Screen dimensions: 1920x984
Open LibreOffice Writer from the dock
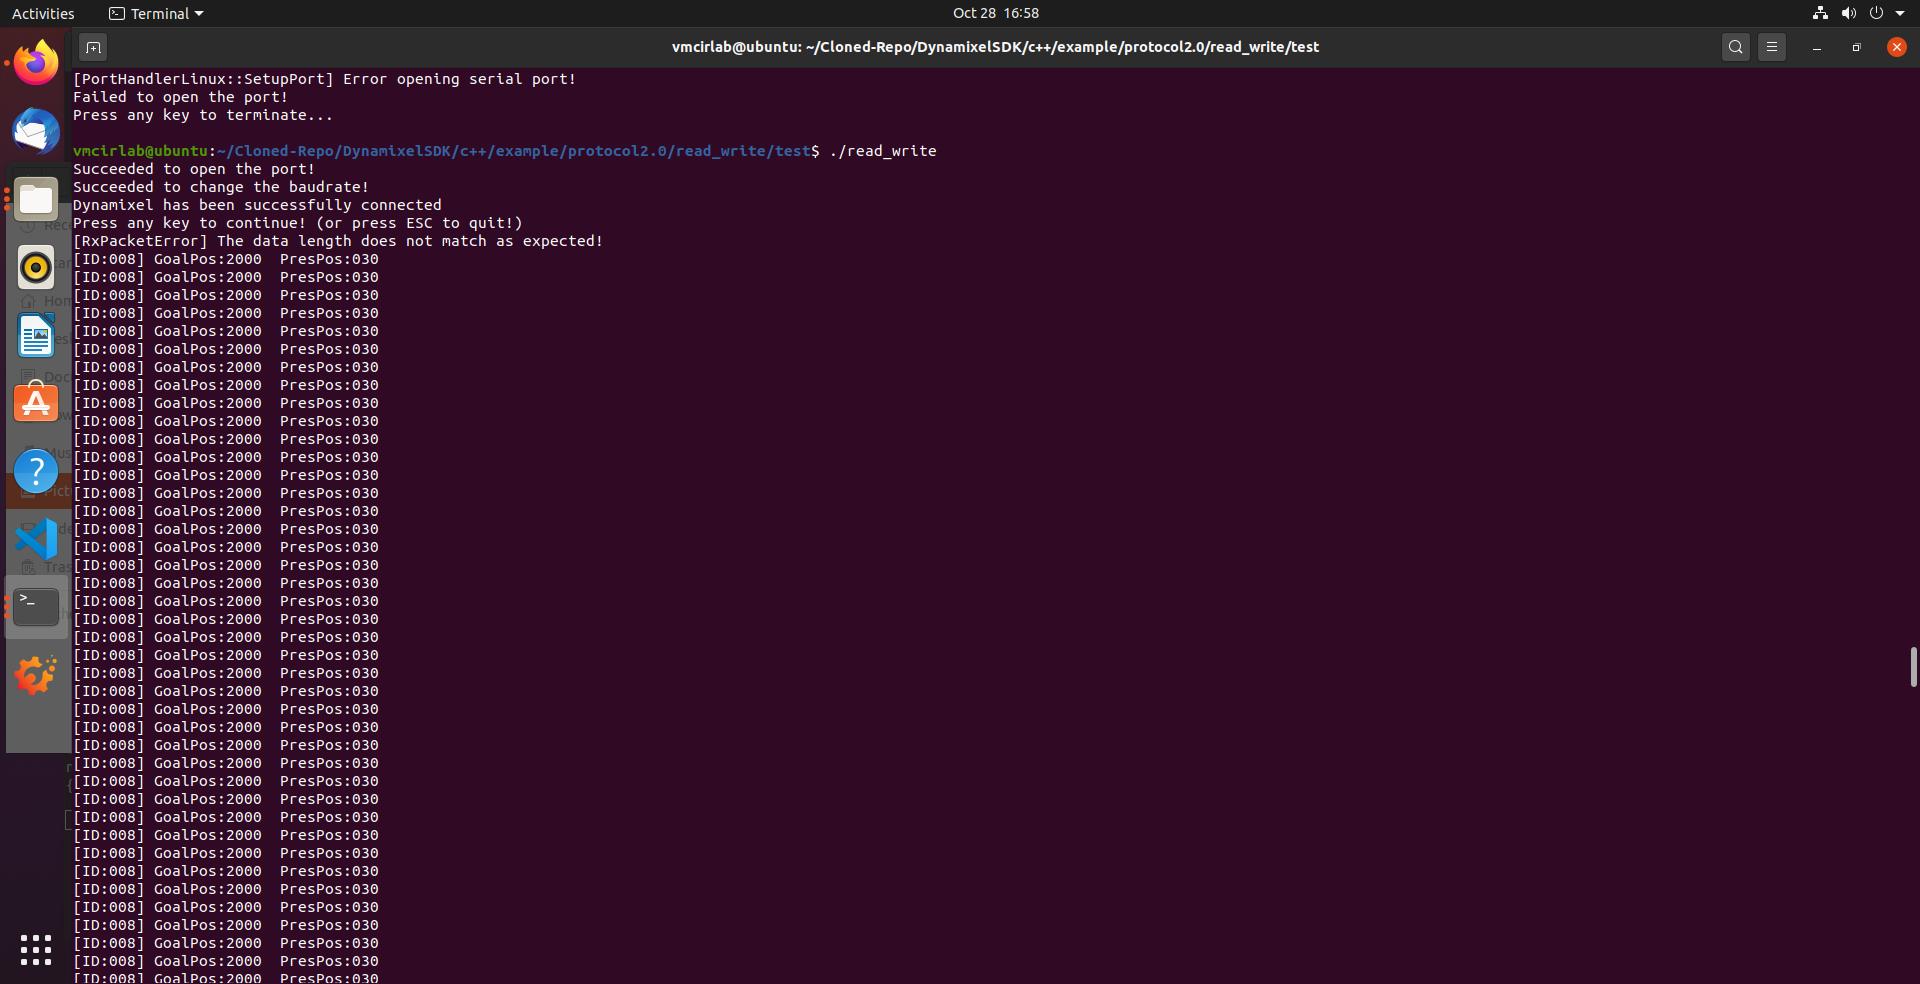coord(36,335)
